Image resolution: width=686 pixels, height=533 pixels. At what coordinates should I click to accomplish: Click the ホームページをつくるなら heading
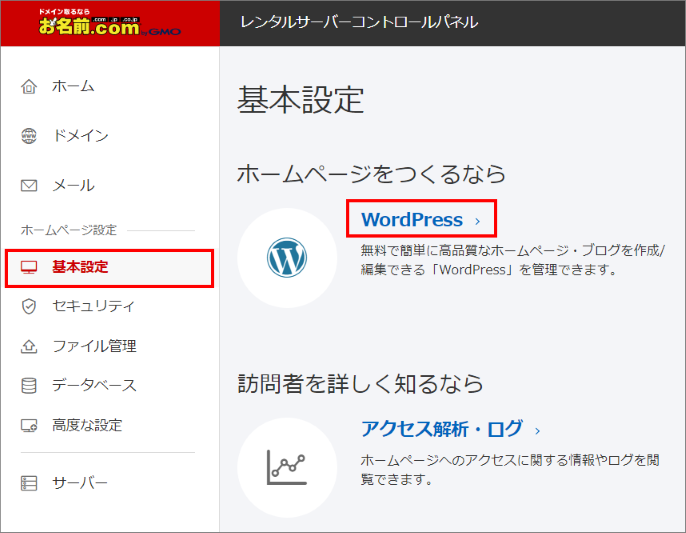(371, 174)
